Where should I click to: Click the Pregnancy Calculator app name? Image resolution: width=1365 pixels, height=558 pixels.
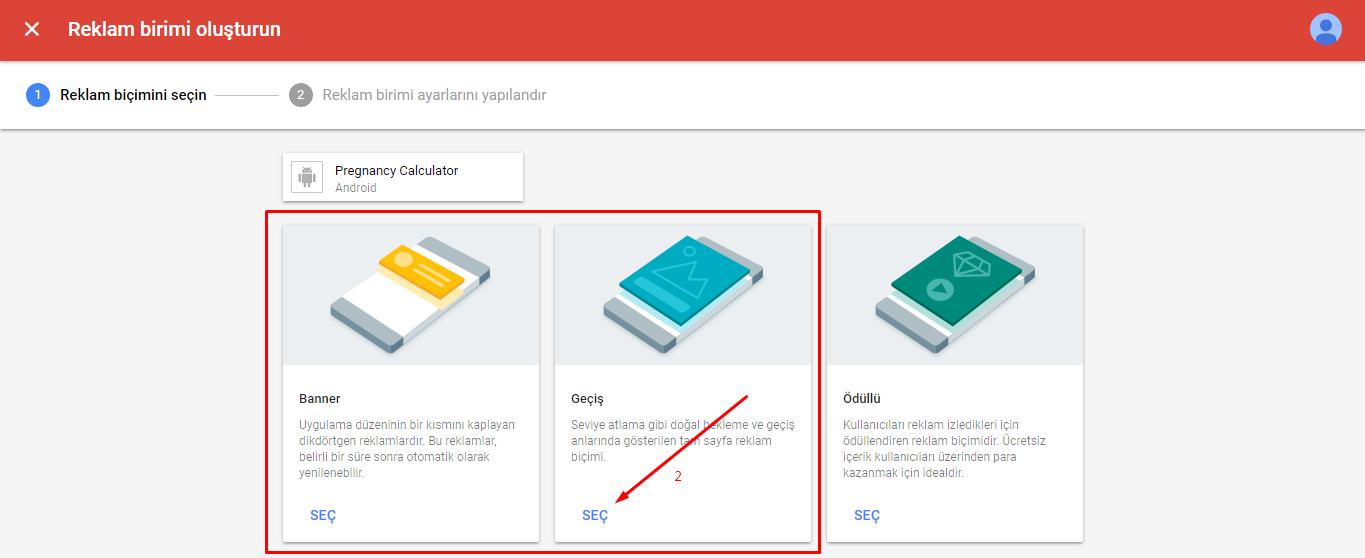[396, 170]
